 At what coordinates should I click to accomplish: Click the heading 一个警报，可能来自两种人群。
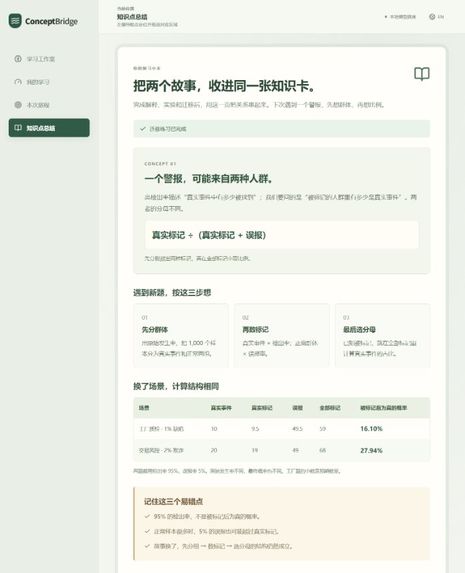[x=208, y=179]
